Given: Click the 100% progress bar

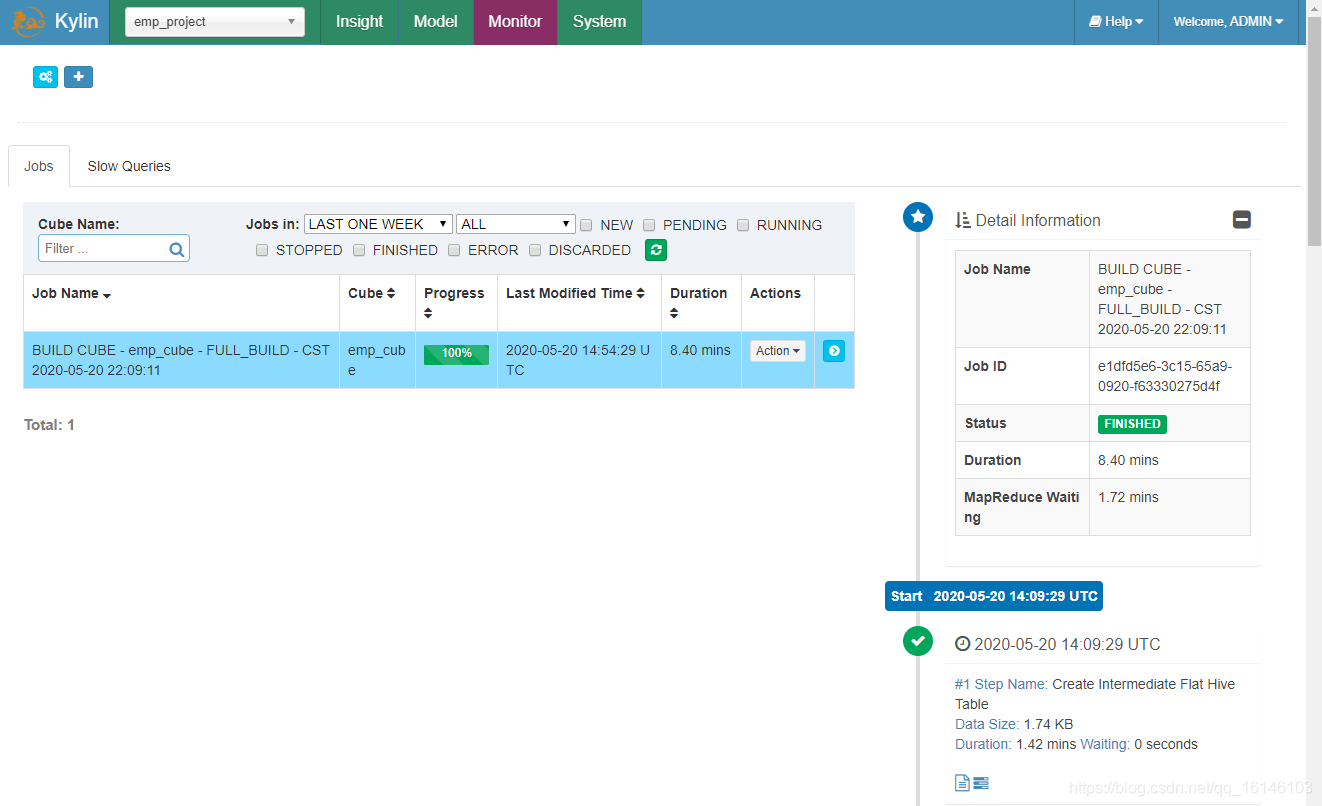Looking at the screenshot, I should click(456, 353).
